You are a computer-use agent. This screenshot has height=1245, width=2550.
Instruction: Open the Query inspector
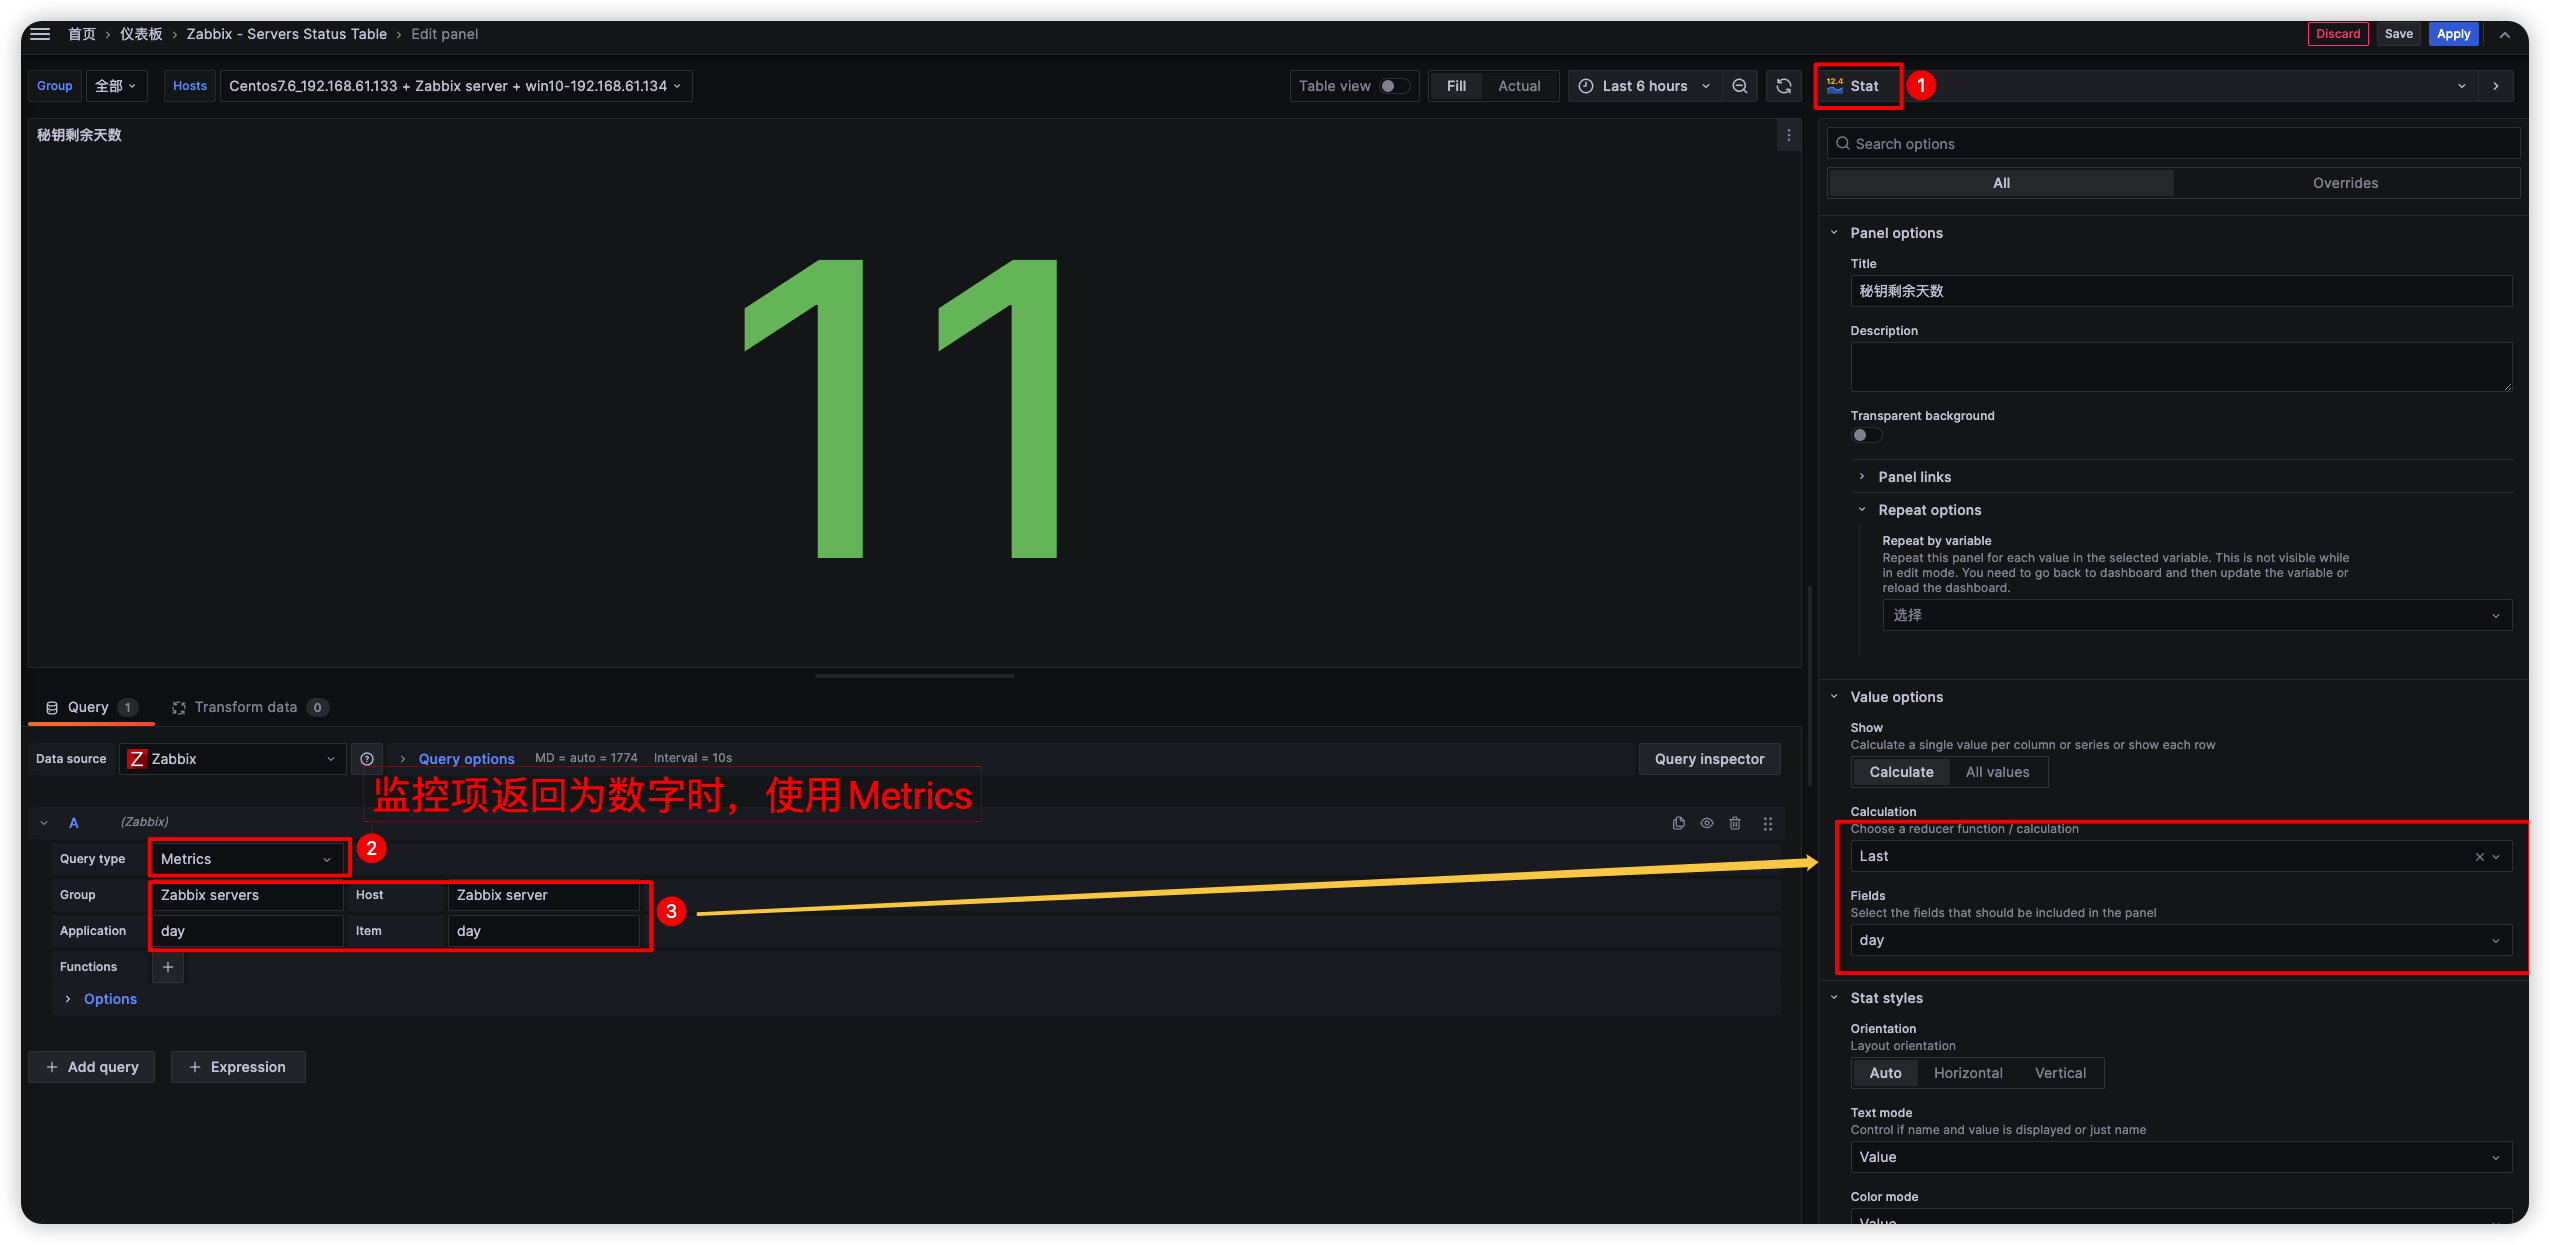[1709, 759]
